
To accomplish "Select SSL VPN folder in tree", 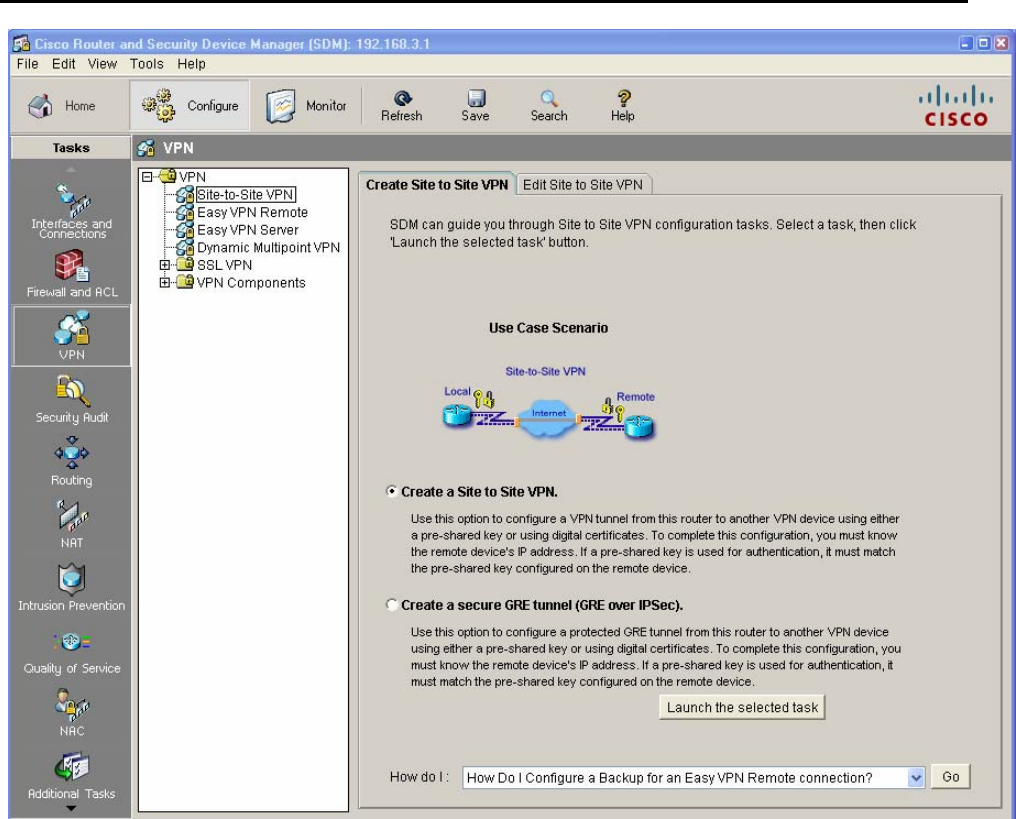I will click(224, 265).
